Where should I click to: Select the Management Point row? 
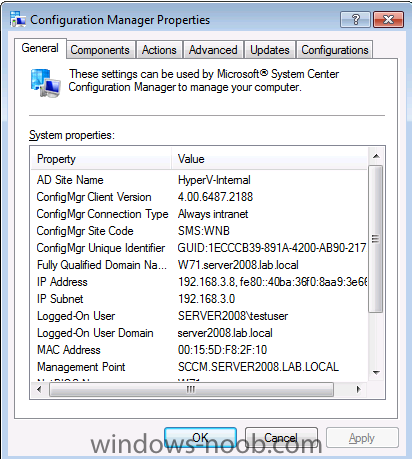click(x=199, y=367)
